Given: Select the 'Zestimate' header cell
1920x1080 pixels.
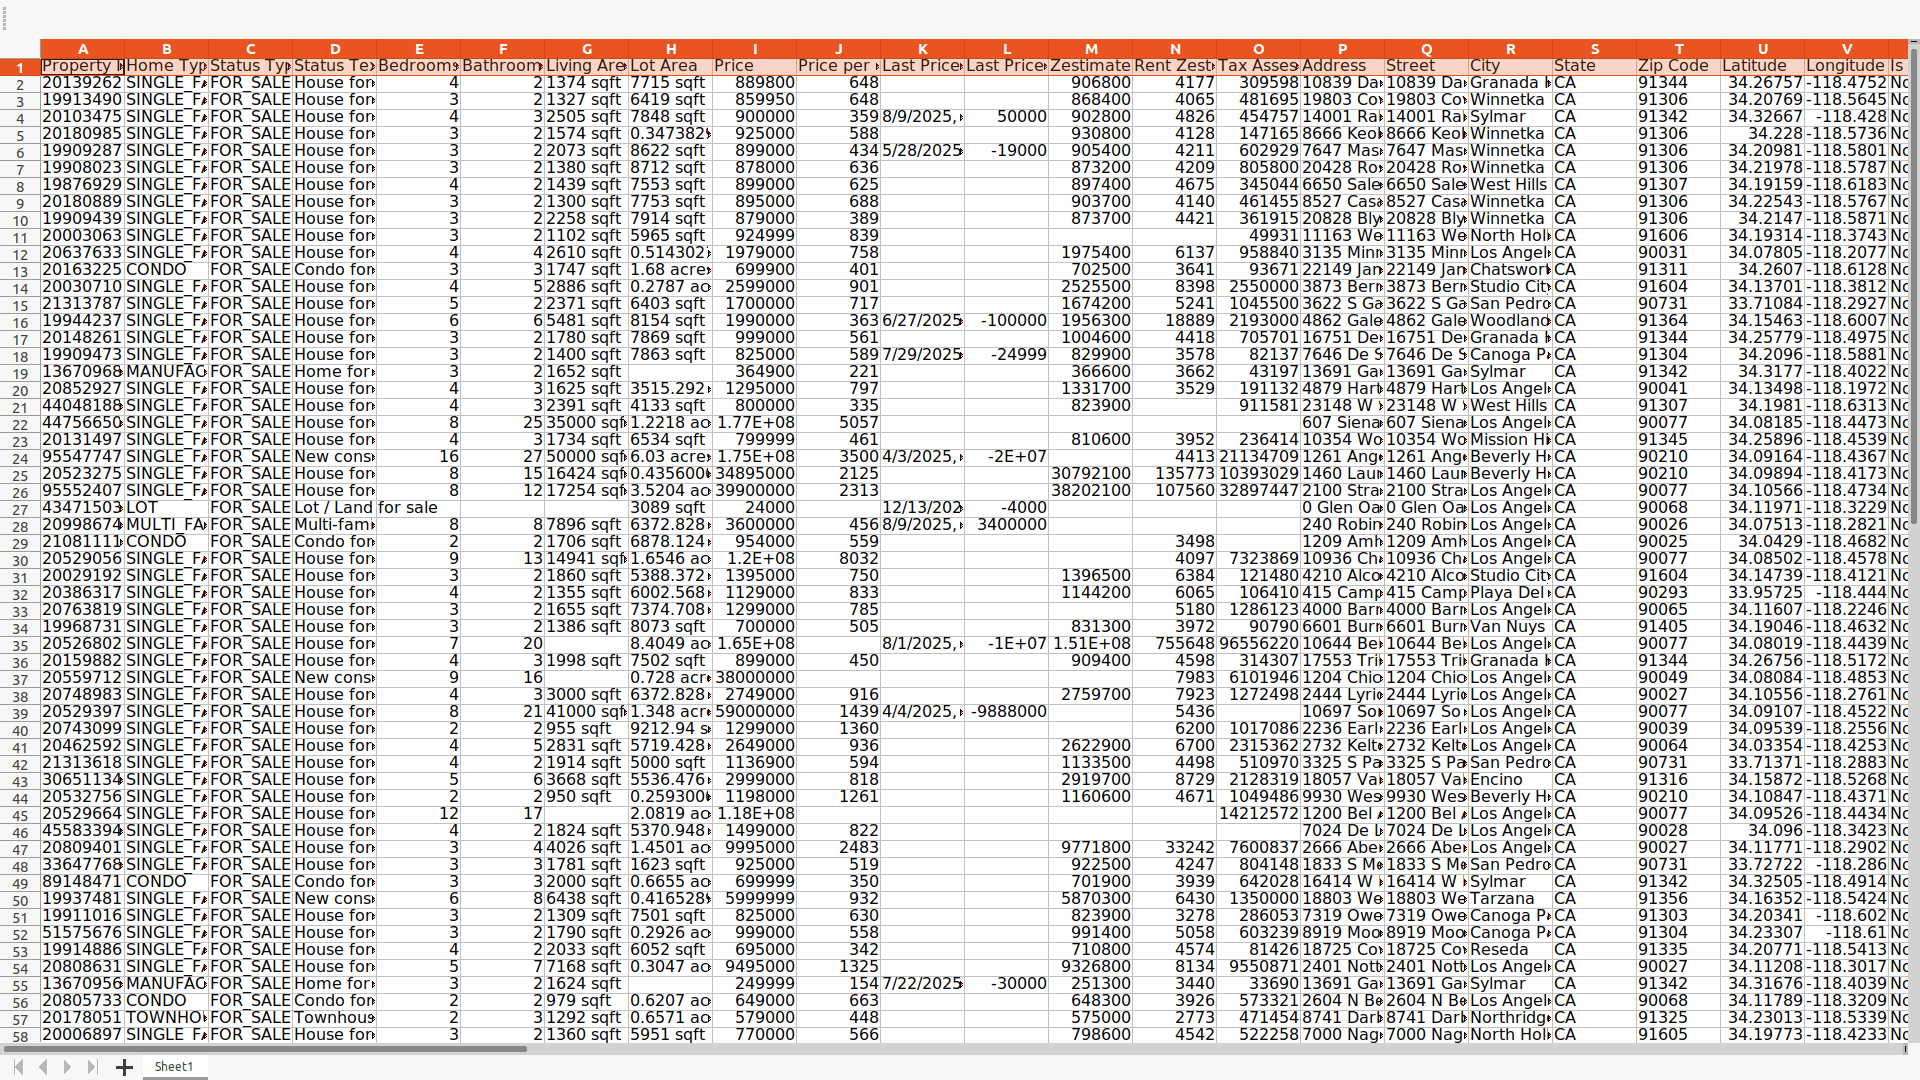Looking at the screenshot, I should (x=1091, y=66).
